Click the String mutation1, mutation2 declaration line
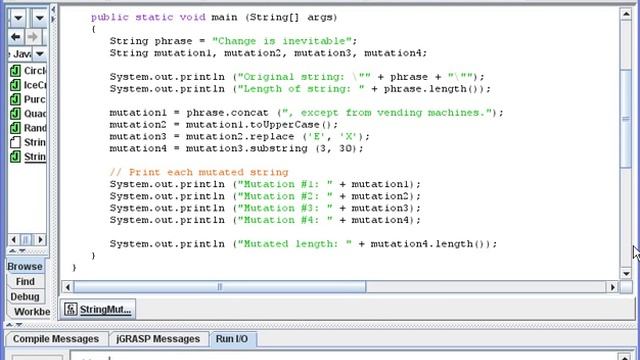The image size is (640, 360). (268, 53)
